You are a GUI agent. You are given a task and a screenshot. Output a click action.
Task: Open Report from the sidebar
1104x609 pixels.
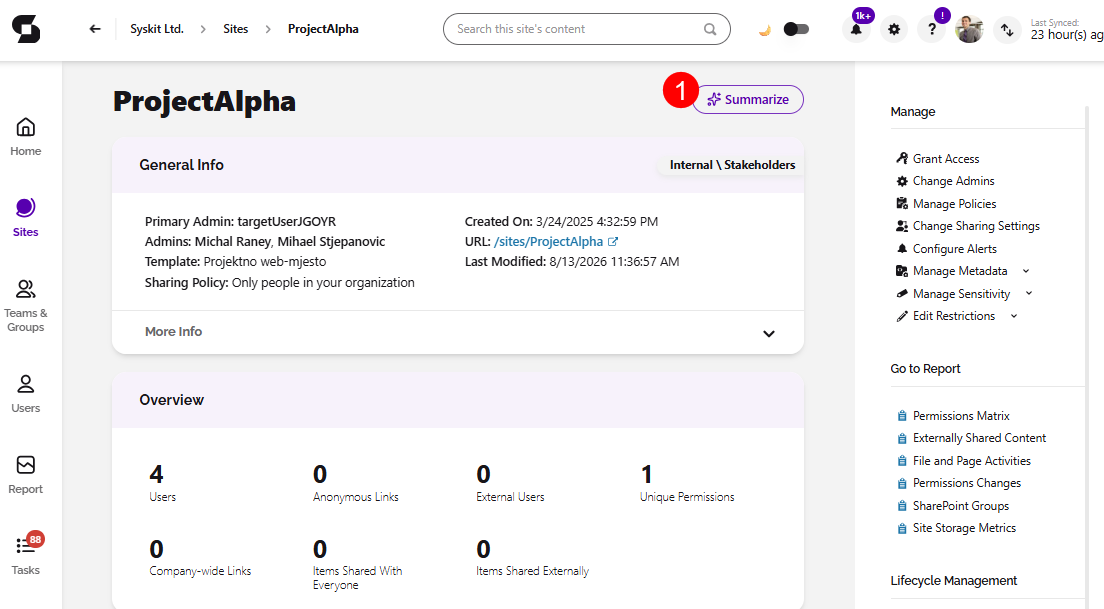point(25,475)
